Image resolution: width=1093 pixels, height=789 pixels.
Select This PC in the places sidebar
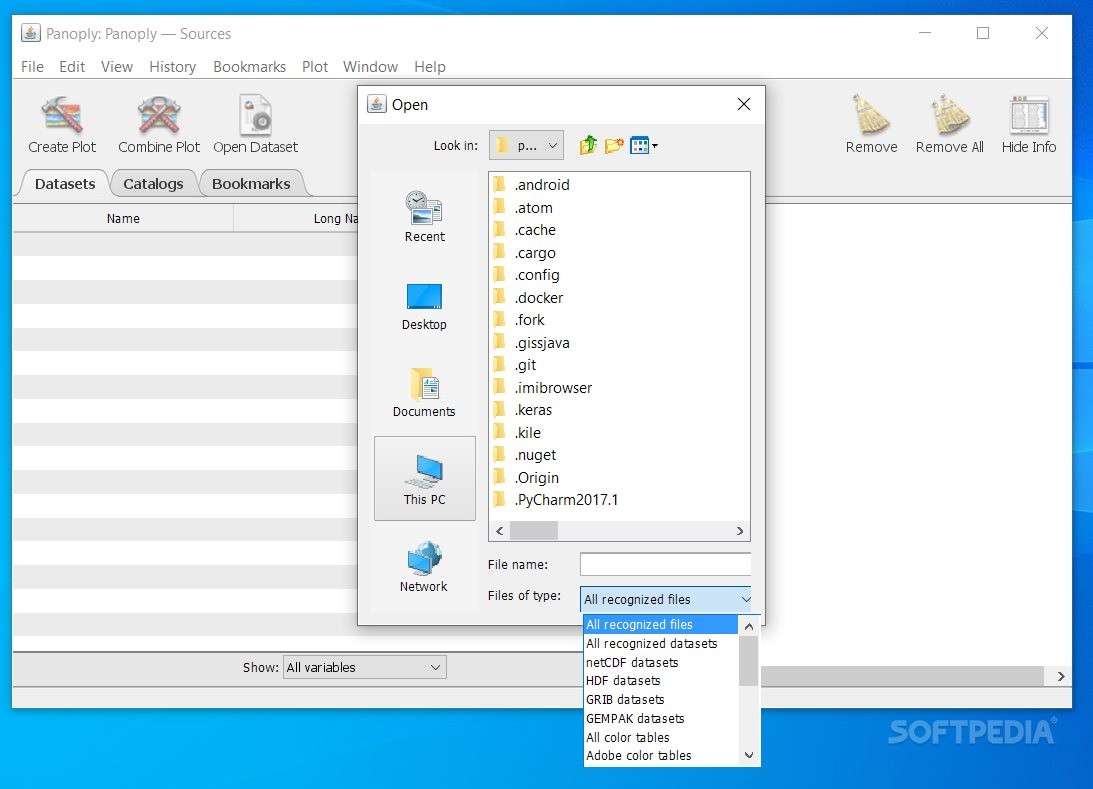425,479
